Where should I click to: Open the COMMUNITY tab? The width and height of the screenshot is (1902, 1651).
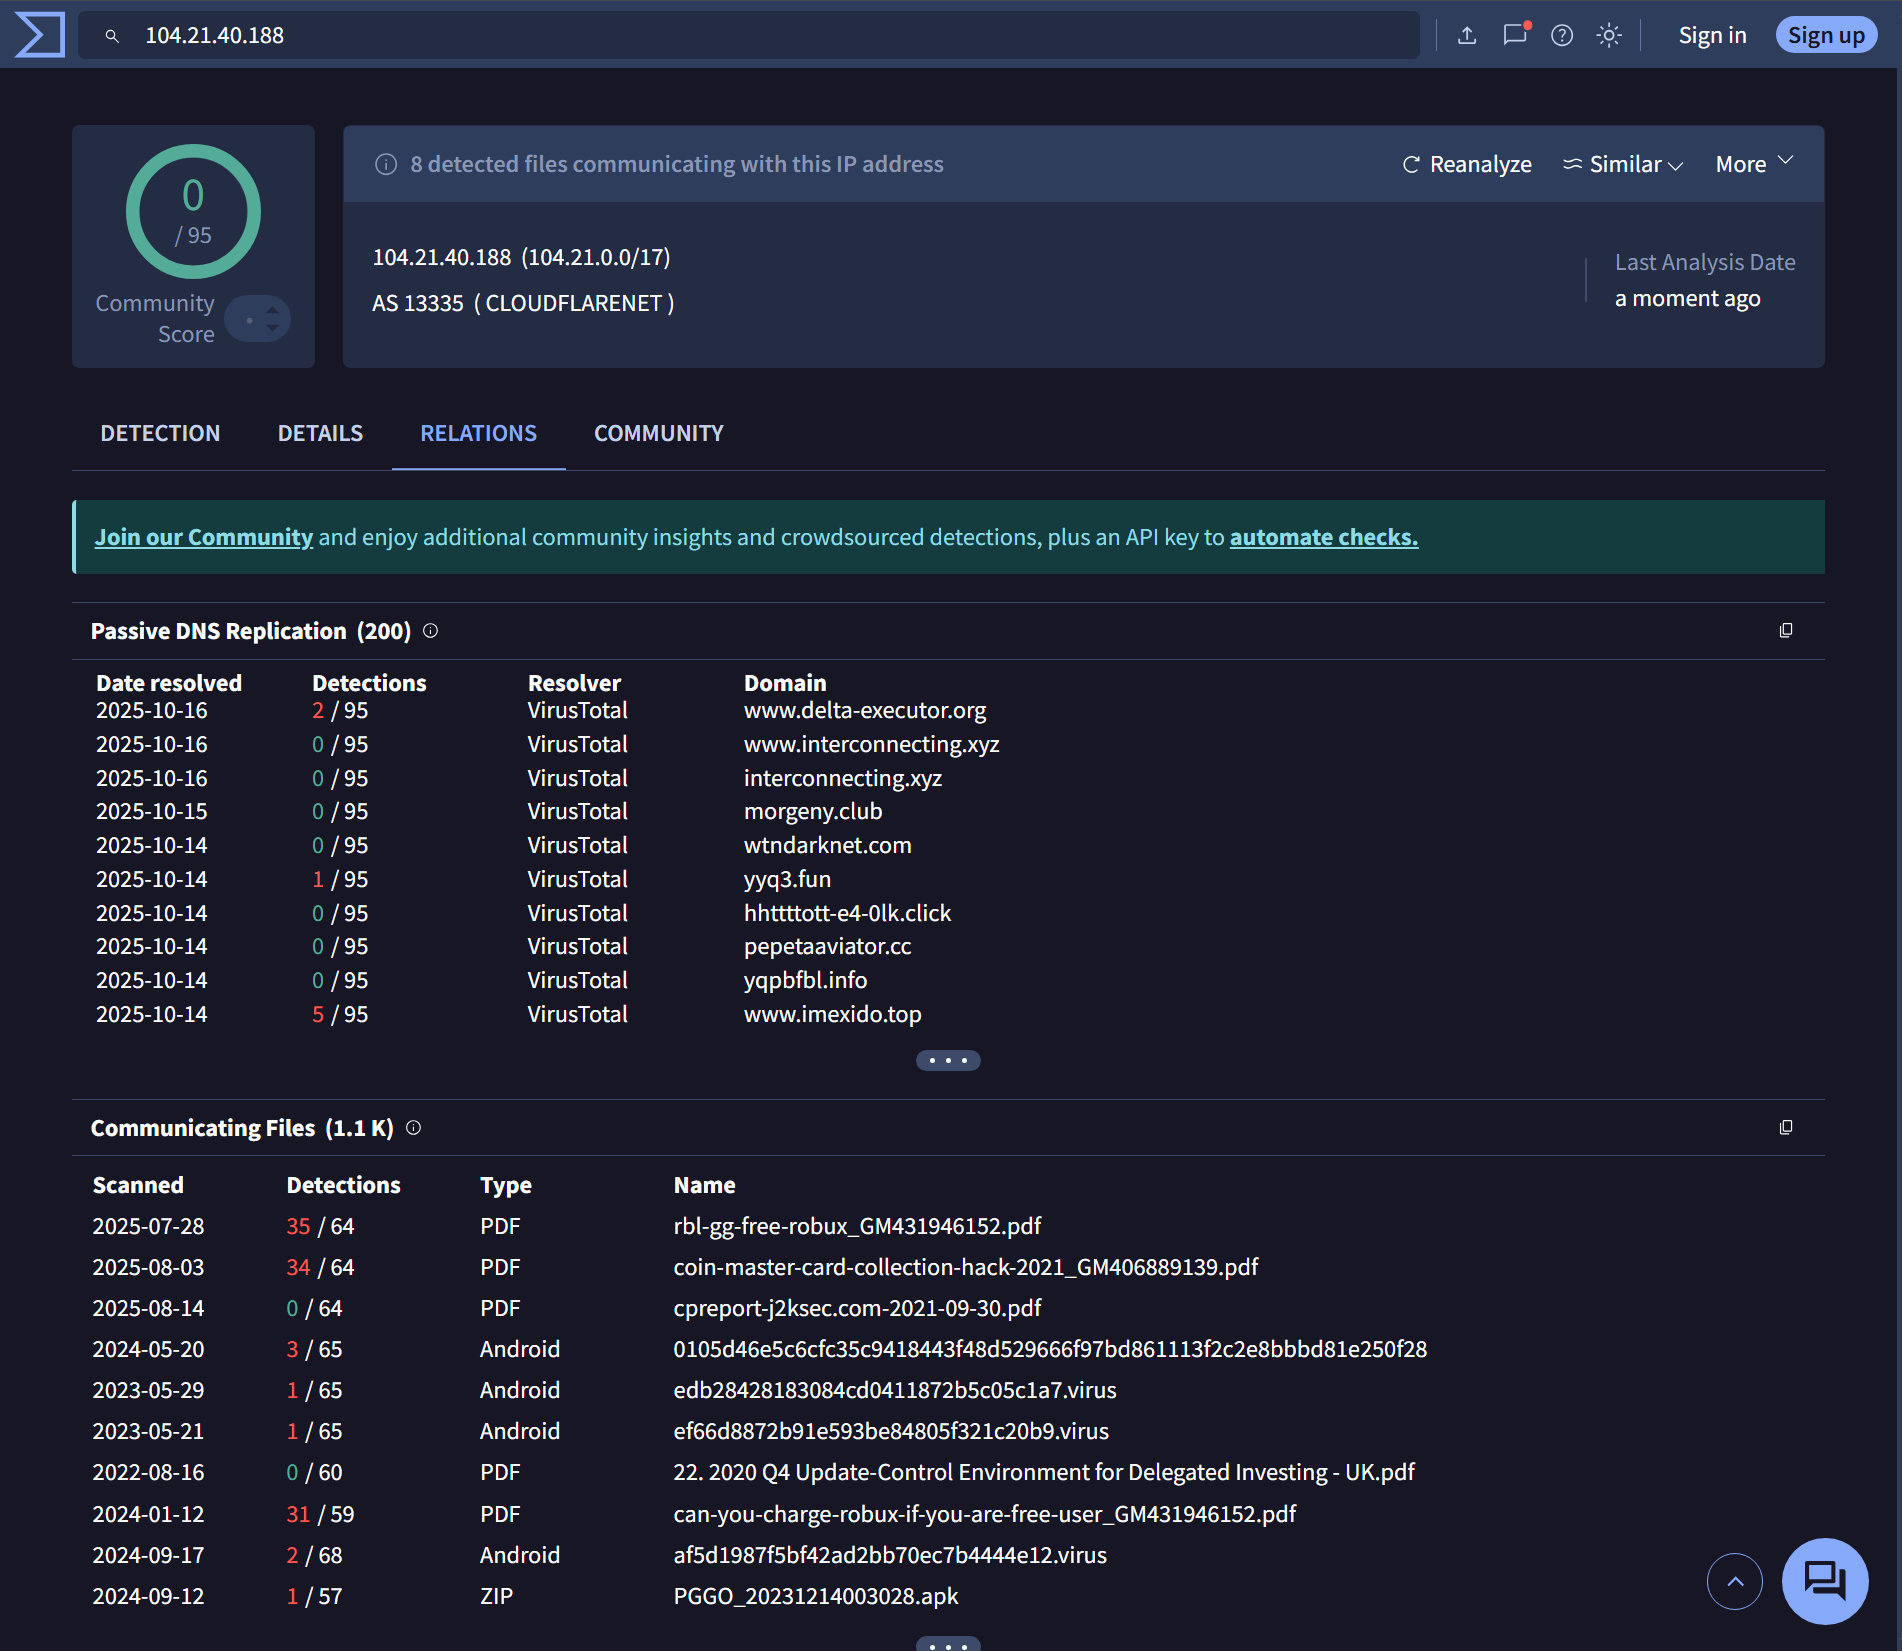coord(658,433)
